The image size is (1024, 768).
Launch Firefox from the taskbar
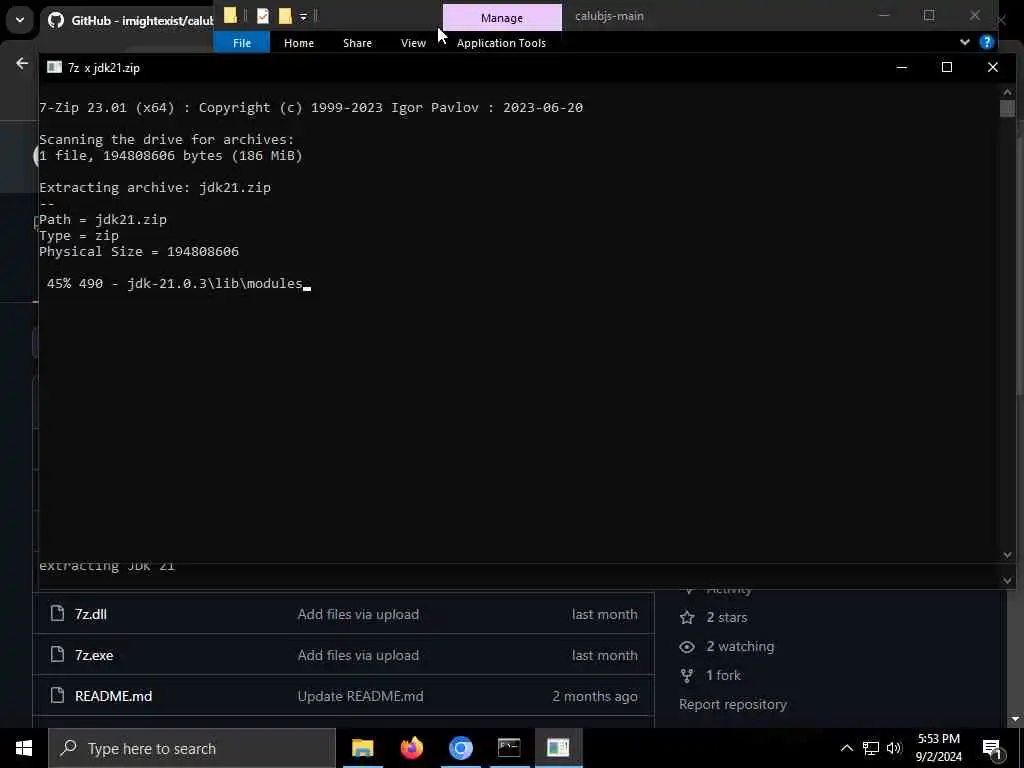(x=411, y=748)
